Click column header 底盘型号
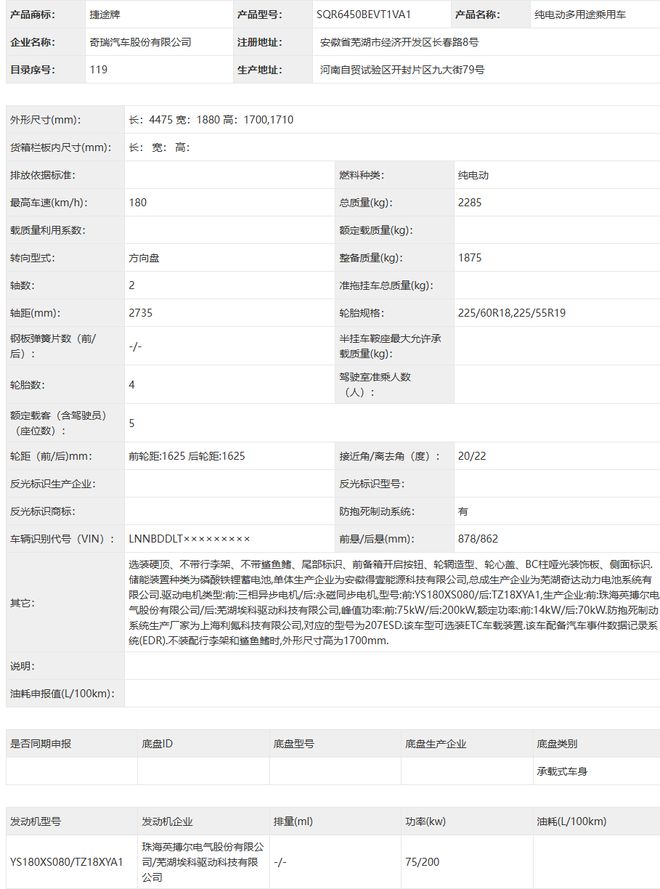The height and width of the screenshot is (889, 660). click(x=294, y=743)
